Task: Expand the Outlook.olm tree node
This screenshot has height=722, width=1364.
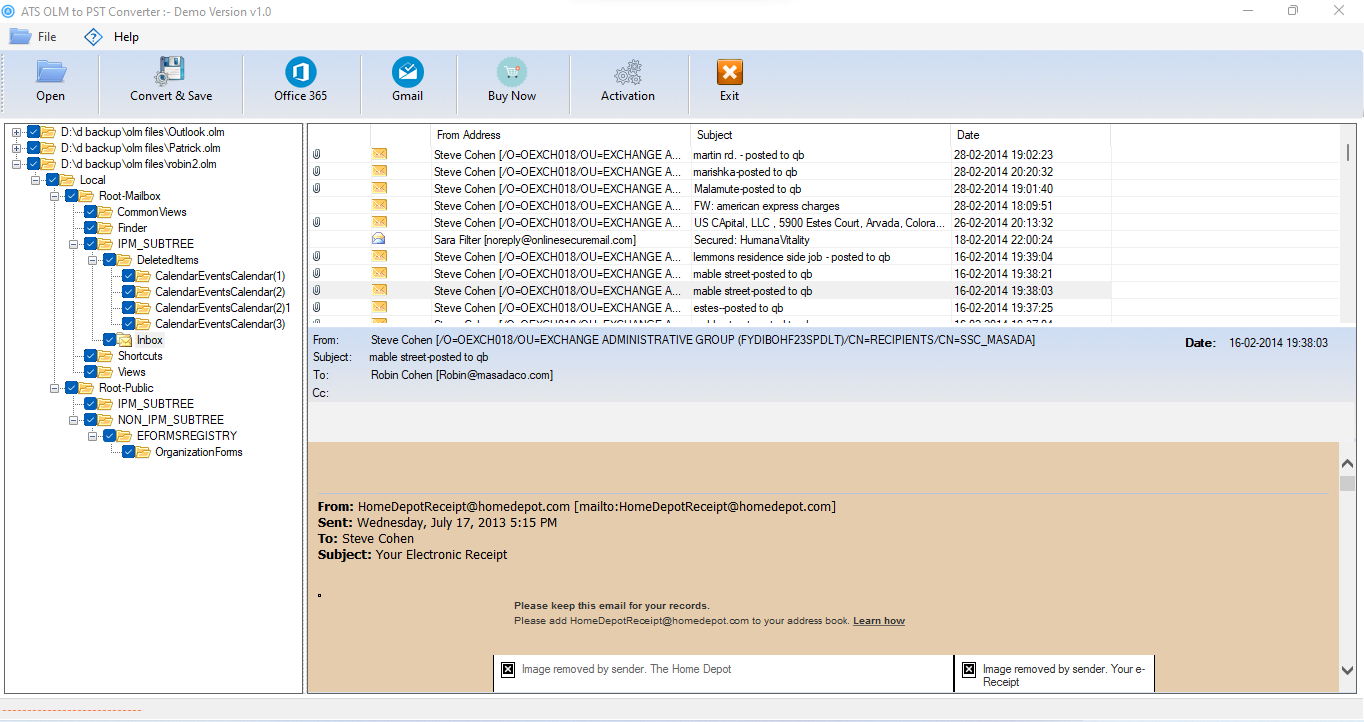Action: 16,132
